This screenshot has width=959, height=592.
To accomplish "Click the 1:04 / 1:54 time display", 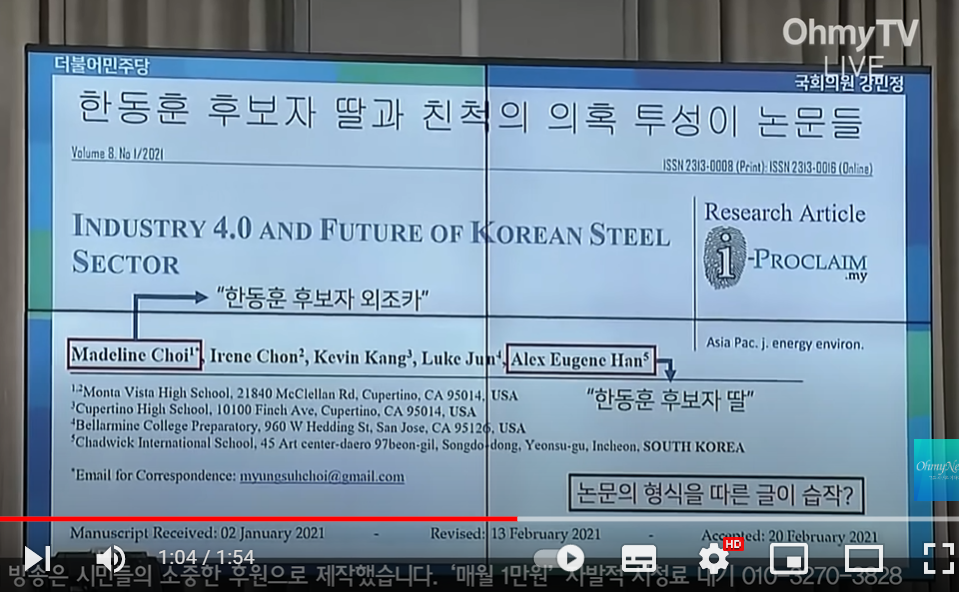I will (x=206, y=557).
